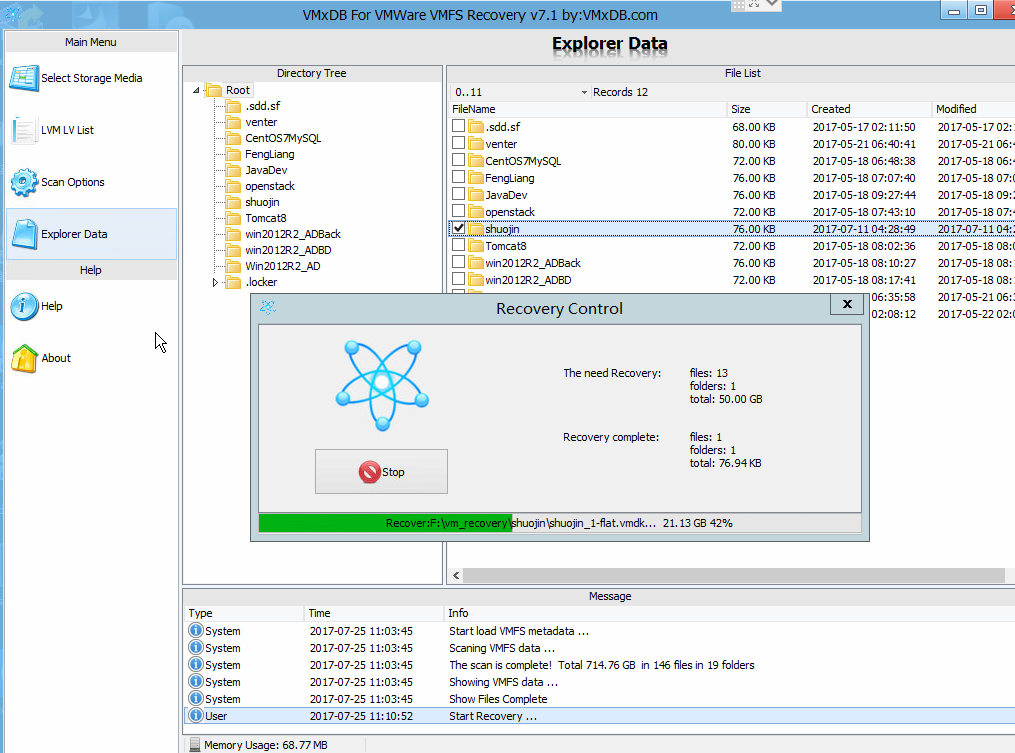
Task: Click info icon of Start load VMFS metadata message
Action: coord(195,630)
